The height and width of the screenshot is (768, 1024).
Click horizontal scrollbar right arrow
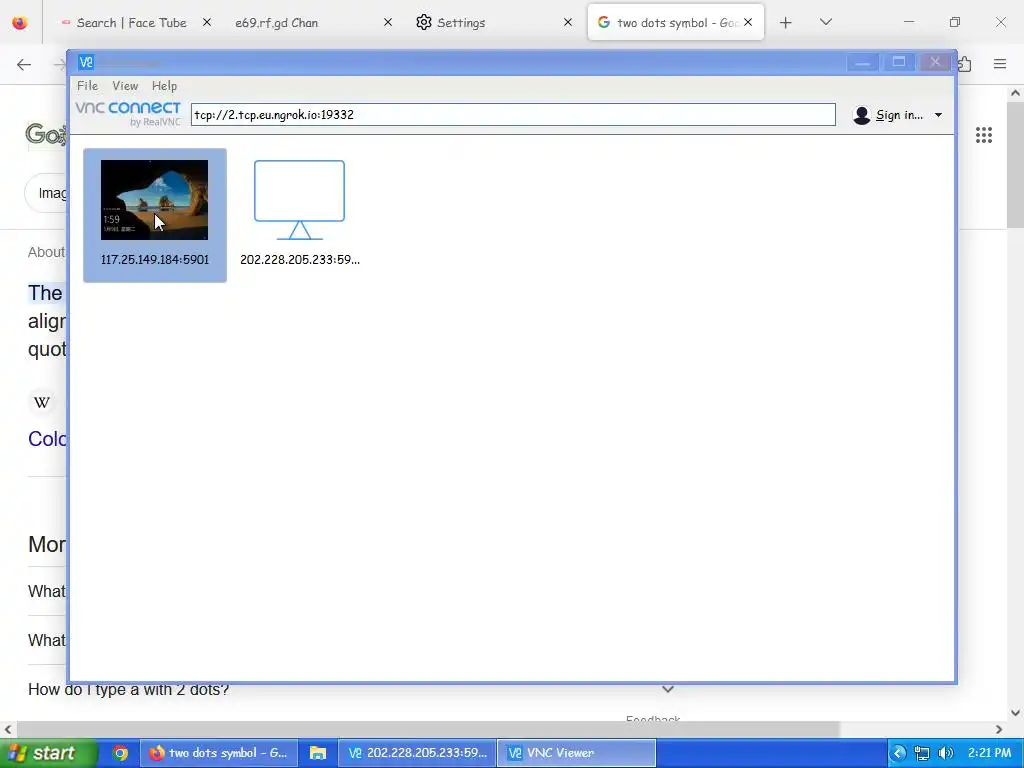tap(999, 729)
